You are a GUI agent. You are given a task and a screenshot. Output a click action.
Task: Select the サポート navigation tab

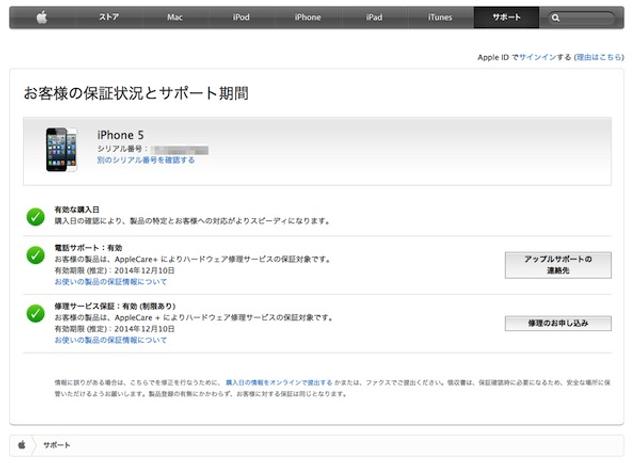(x=506, y=17)
